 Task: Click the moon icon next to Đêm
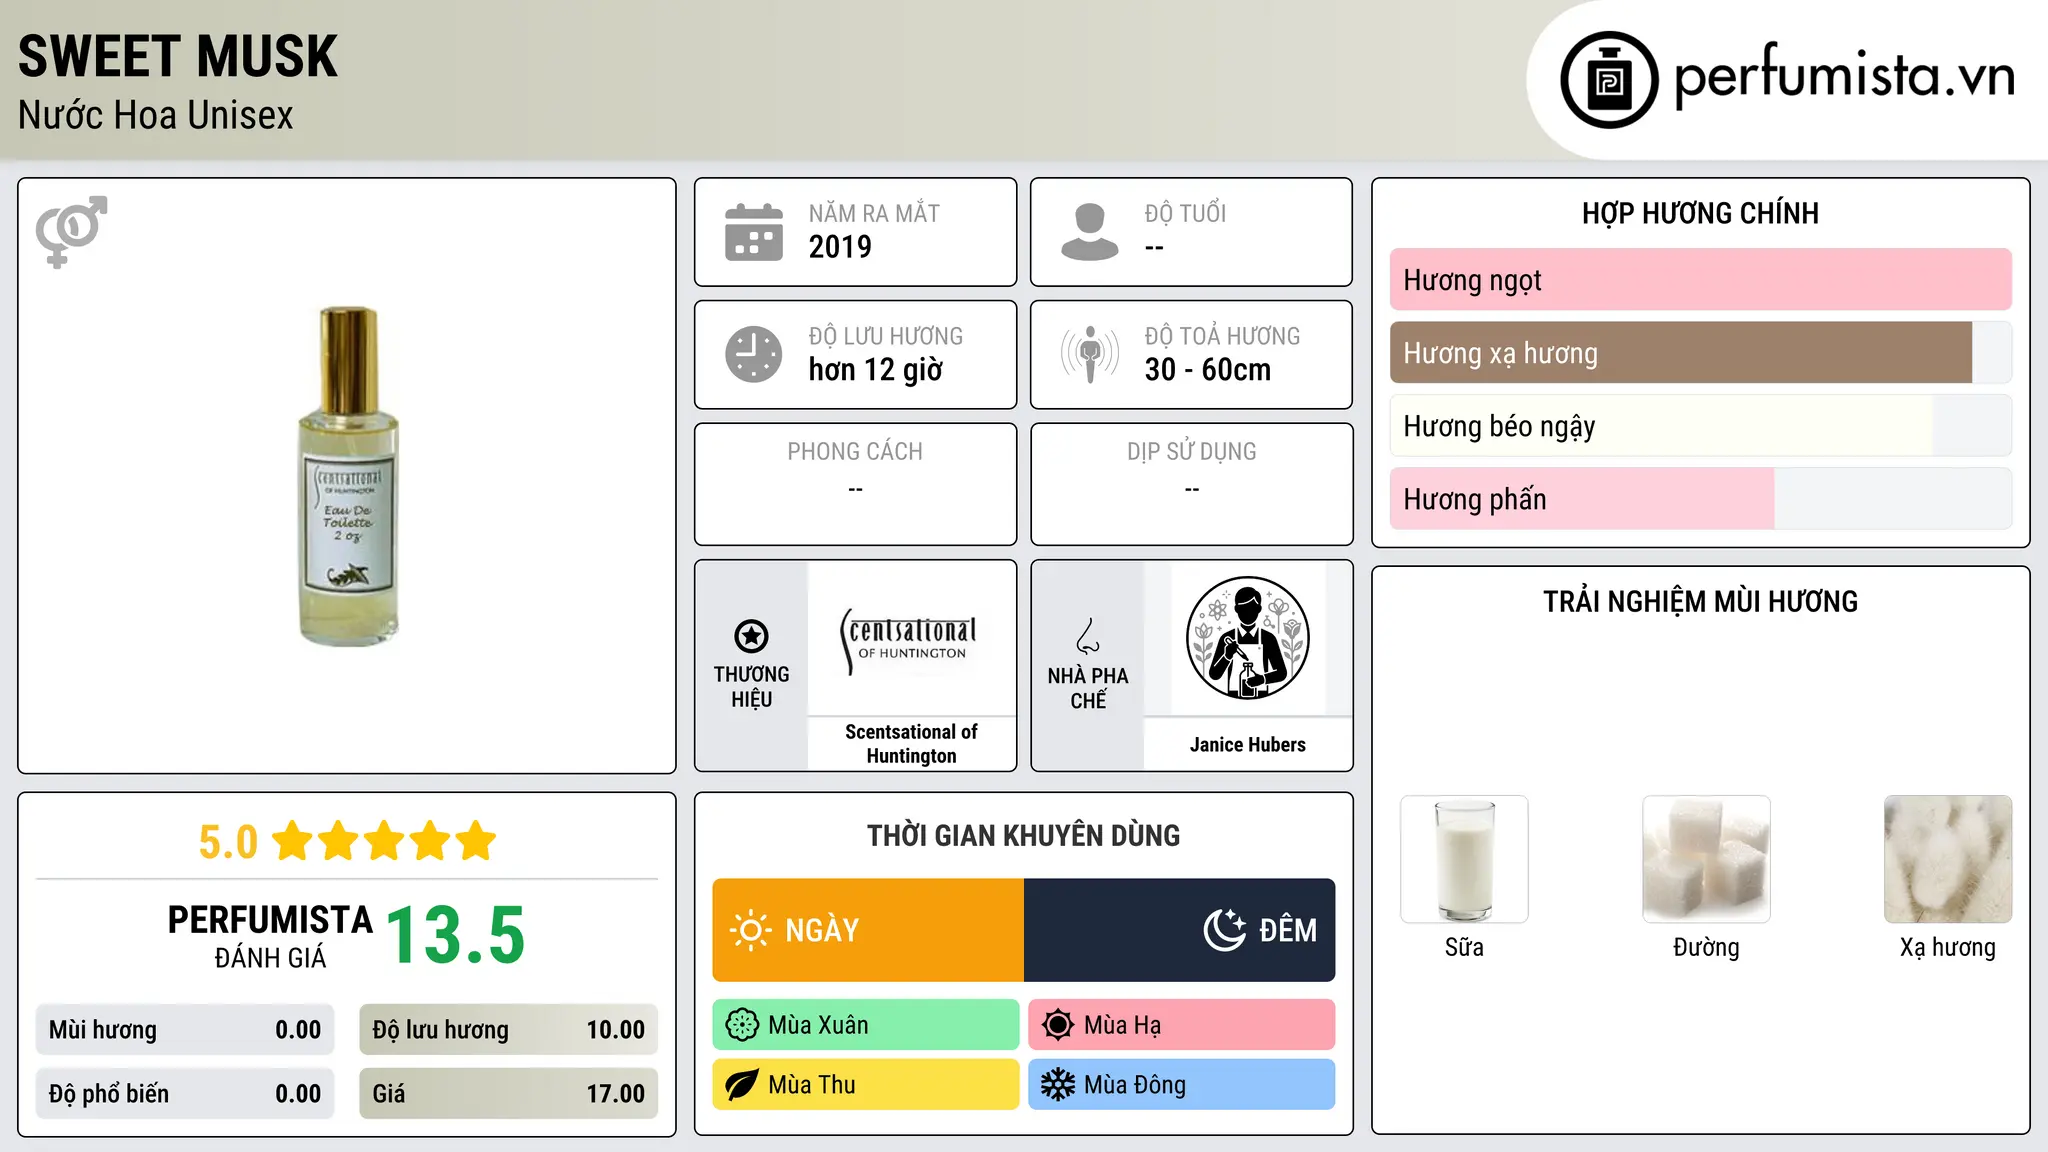pos(1225,930)
